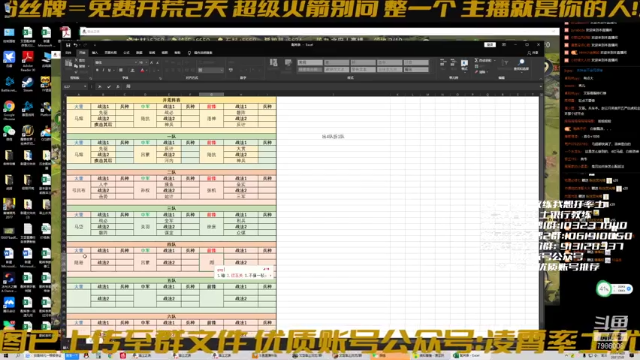The height and width of the screenshot is (360, 640).
Task: Click the Share button
Action: click(x=533, y=53)
